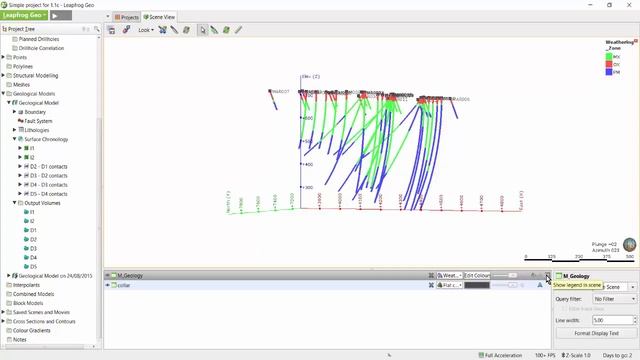The height and width of the screenshot is (360, 640).
Task: Click the Project Tree search icon
Action: (x=96, y=29)
